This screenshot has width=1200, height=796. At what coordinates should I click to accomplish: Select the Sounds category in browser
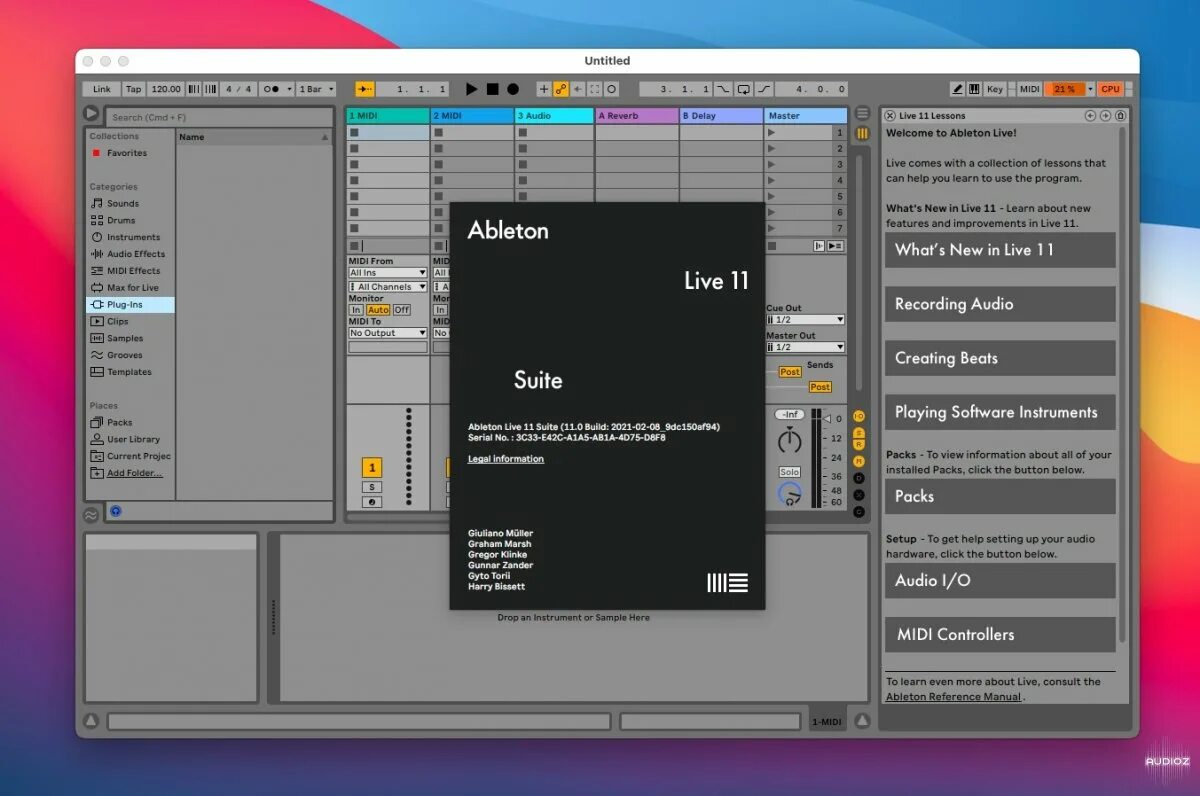(122, 204)
